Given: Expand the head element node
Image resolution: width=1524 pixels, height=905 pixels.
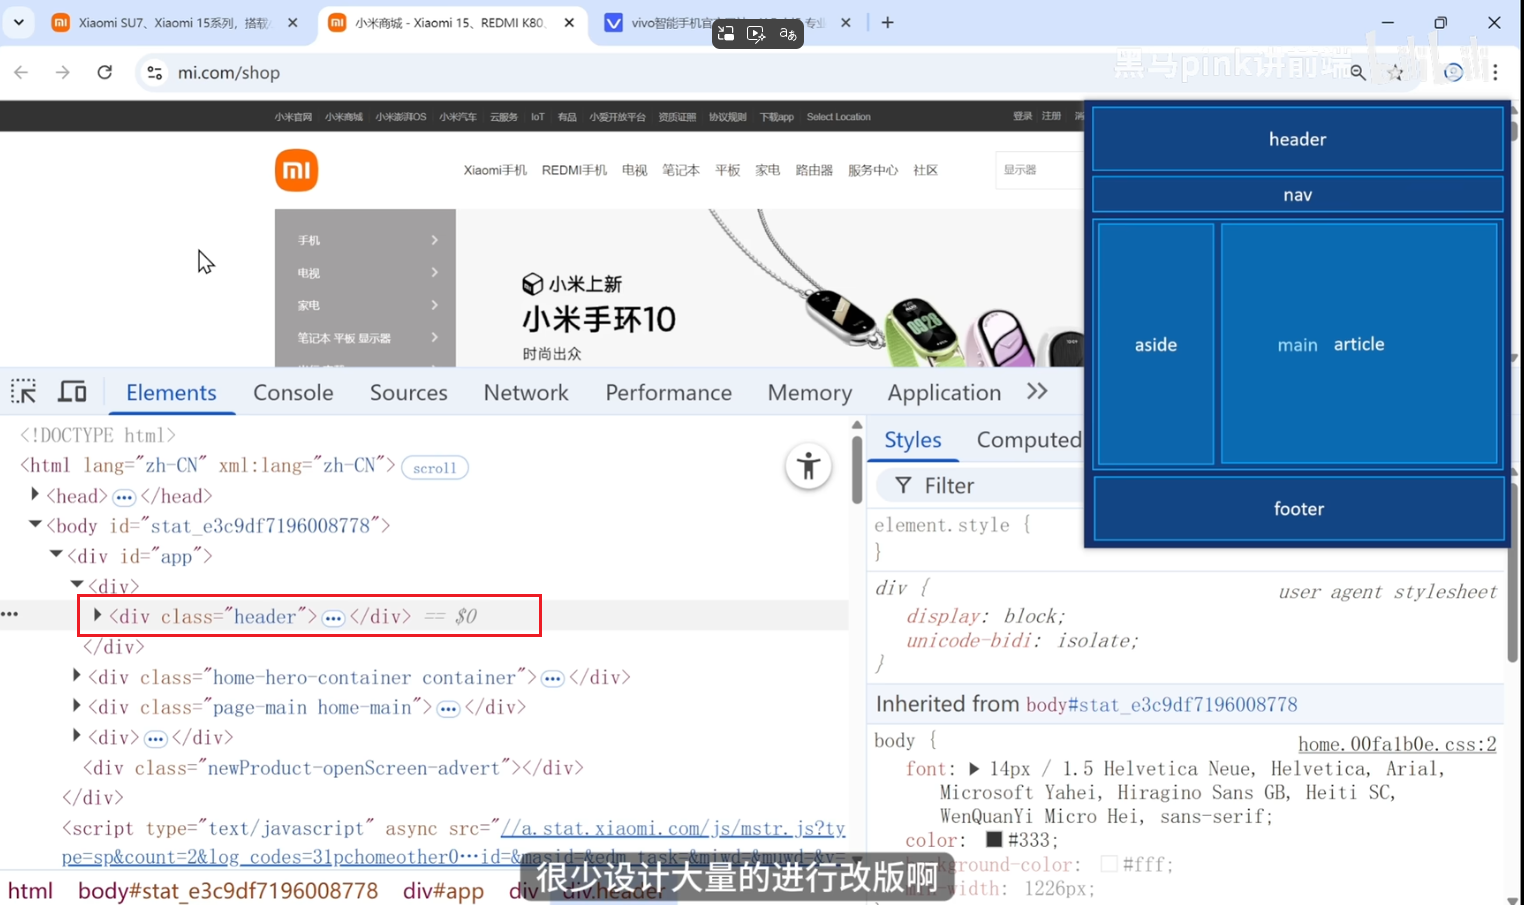Looking at the screenshot, I should [35, 494].
